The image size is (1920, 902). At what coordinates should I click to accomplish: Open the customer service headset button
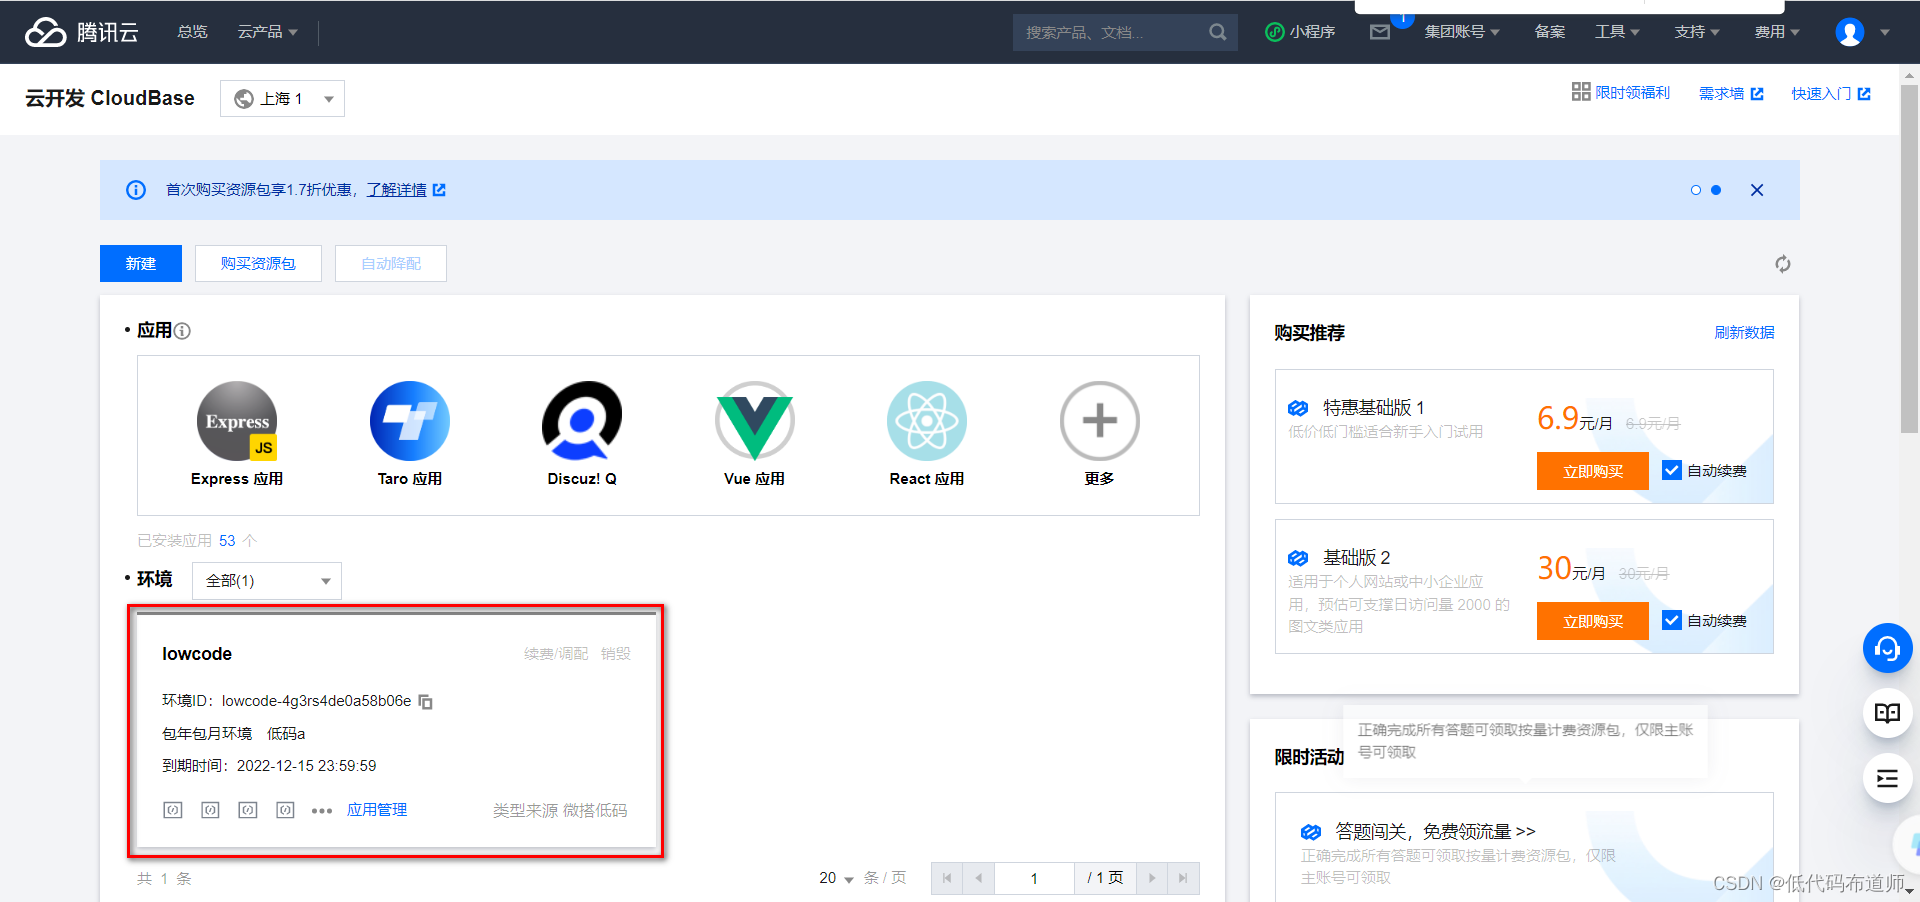(1887, 649)
